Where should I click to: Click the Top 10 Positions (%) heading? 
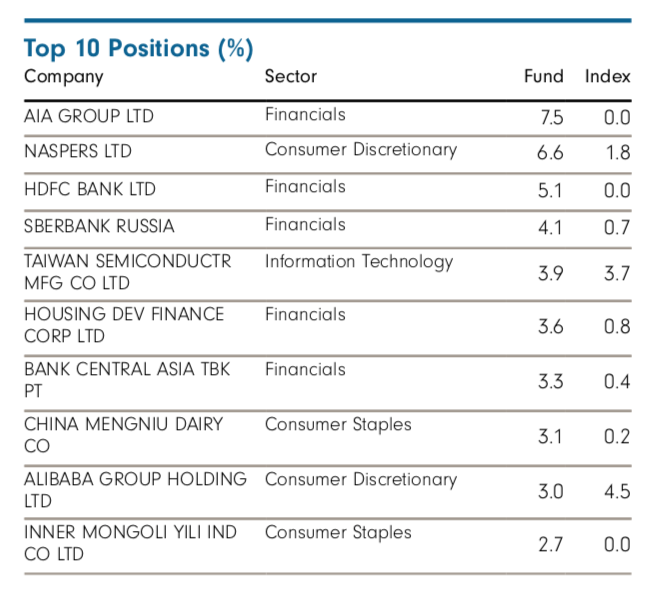(138, 48)
